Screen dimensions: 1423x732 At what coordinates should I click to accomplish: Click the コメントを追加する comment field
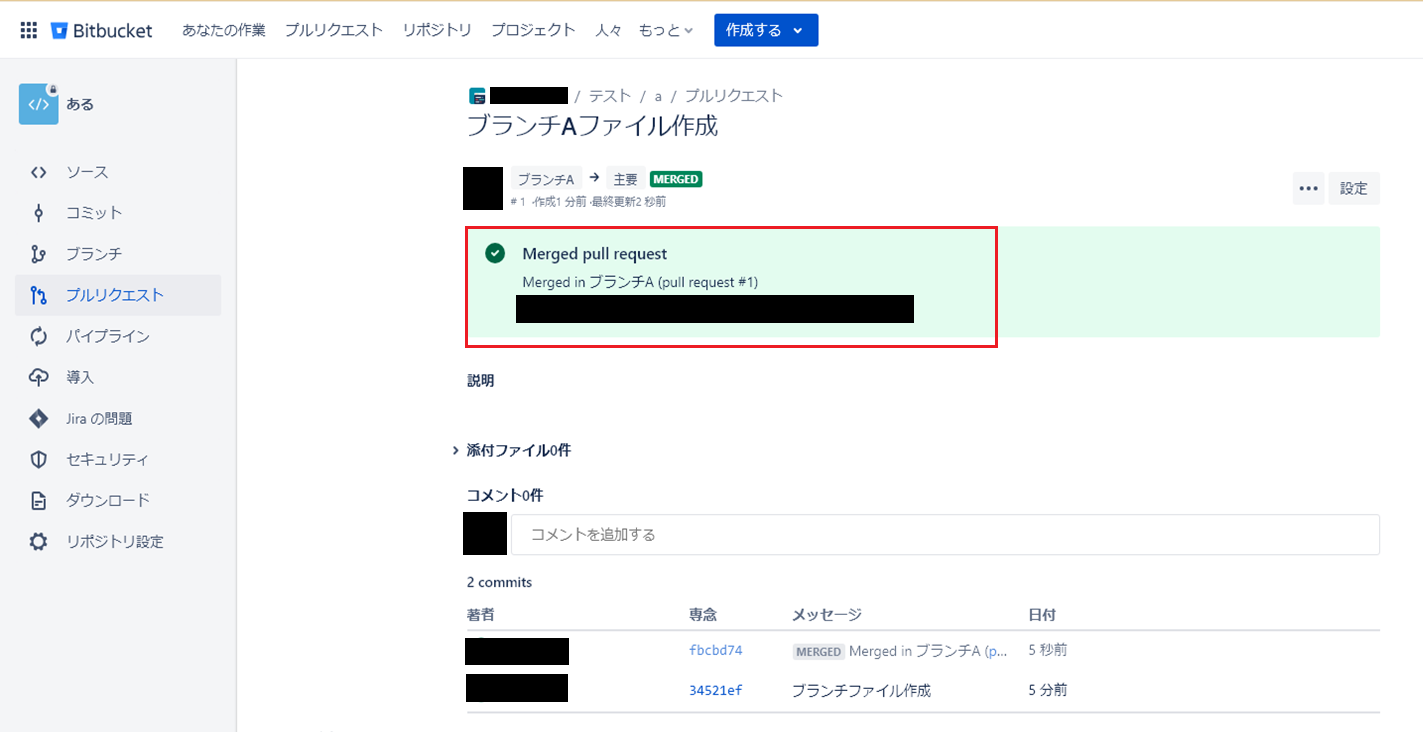pyautogui.click(x=946, y=535)
